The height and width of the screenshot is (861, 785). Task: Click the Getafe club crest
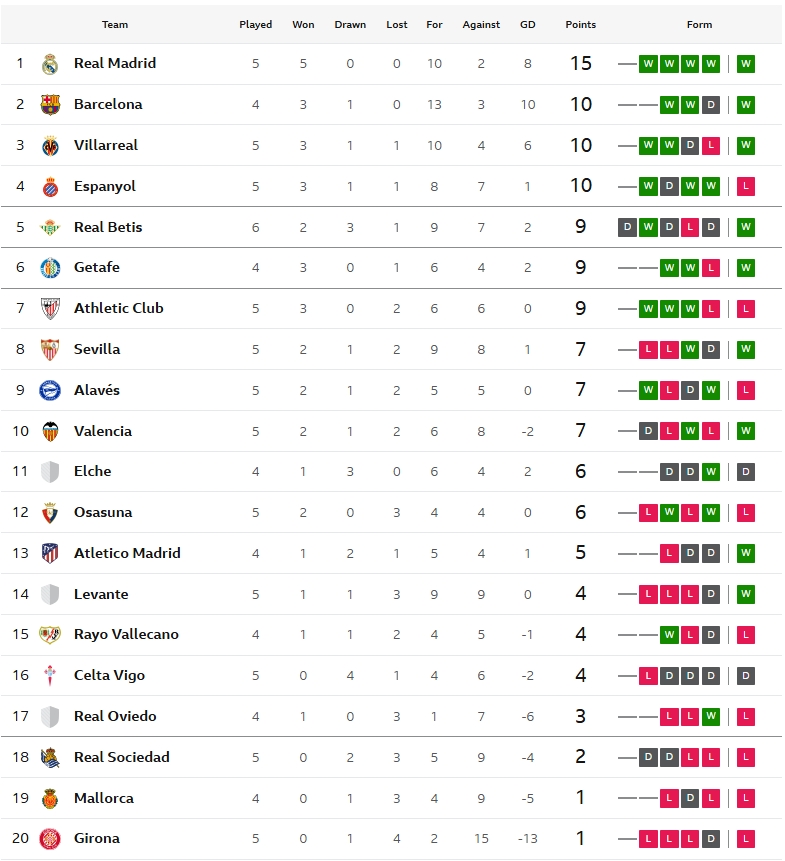pyautogui.click(x=50, y=268)
